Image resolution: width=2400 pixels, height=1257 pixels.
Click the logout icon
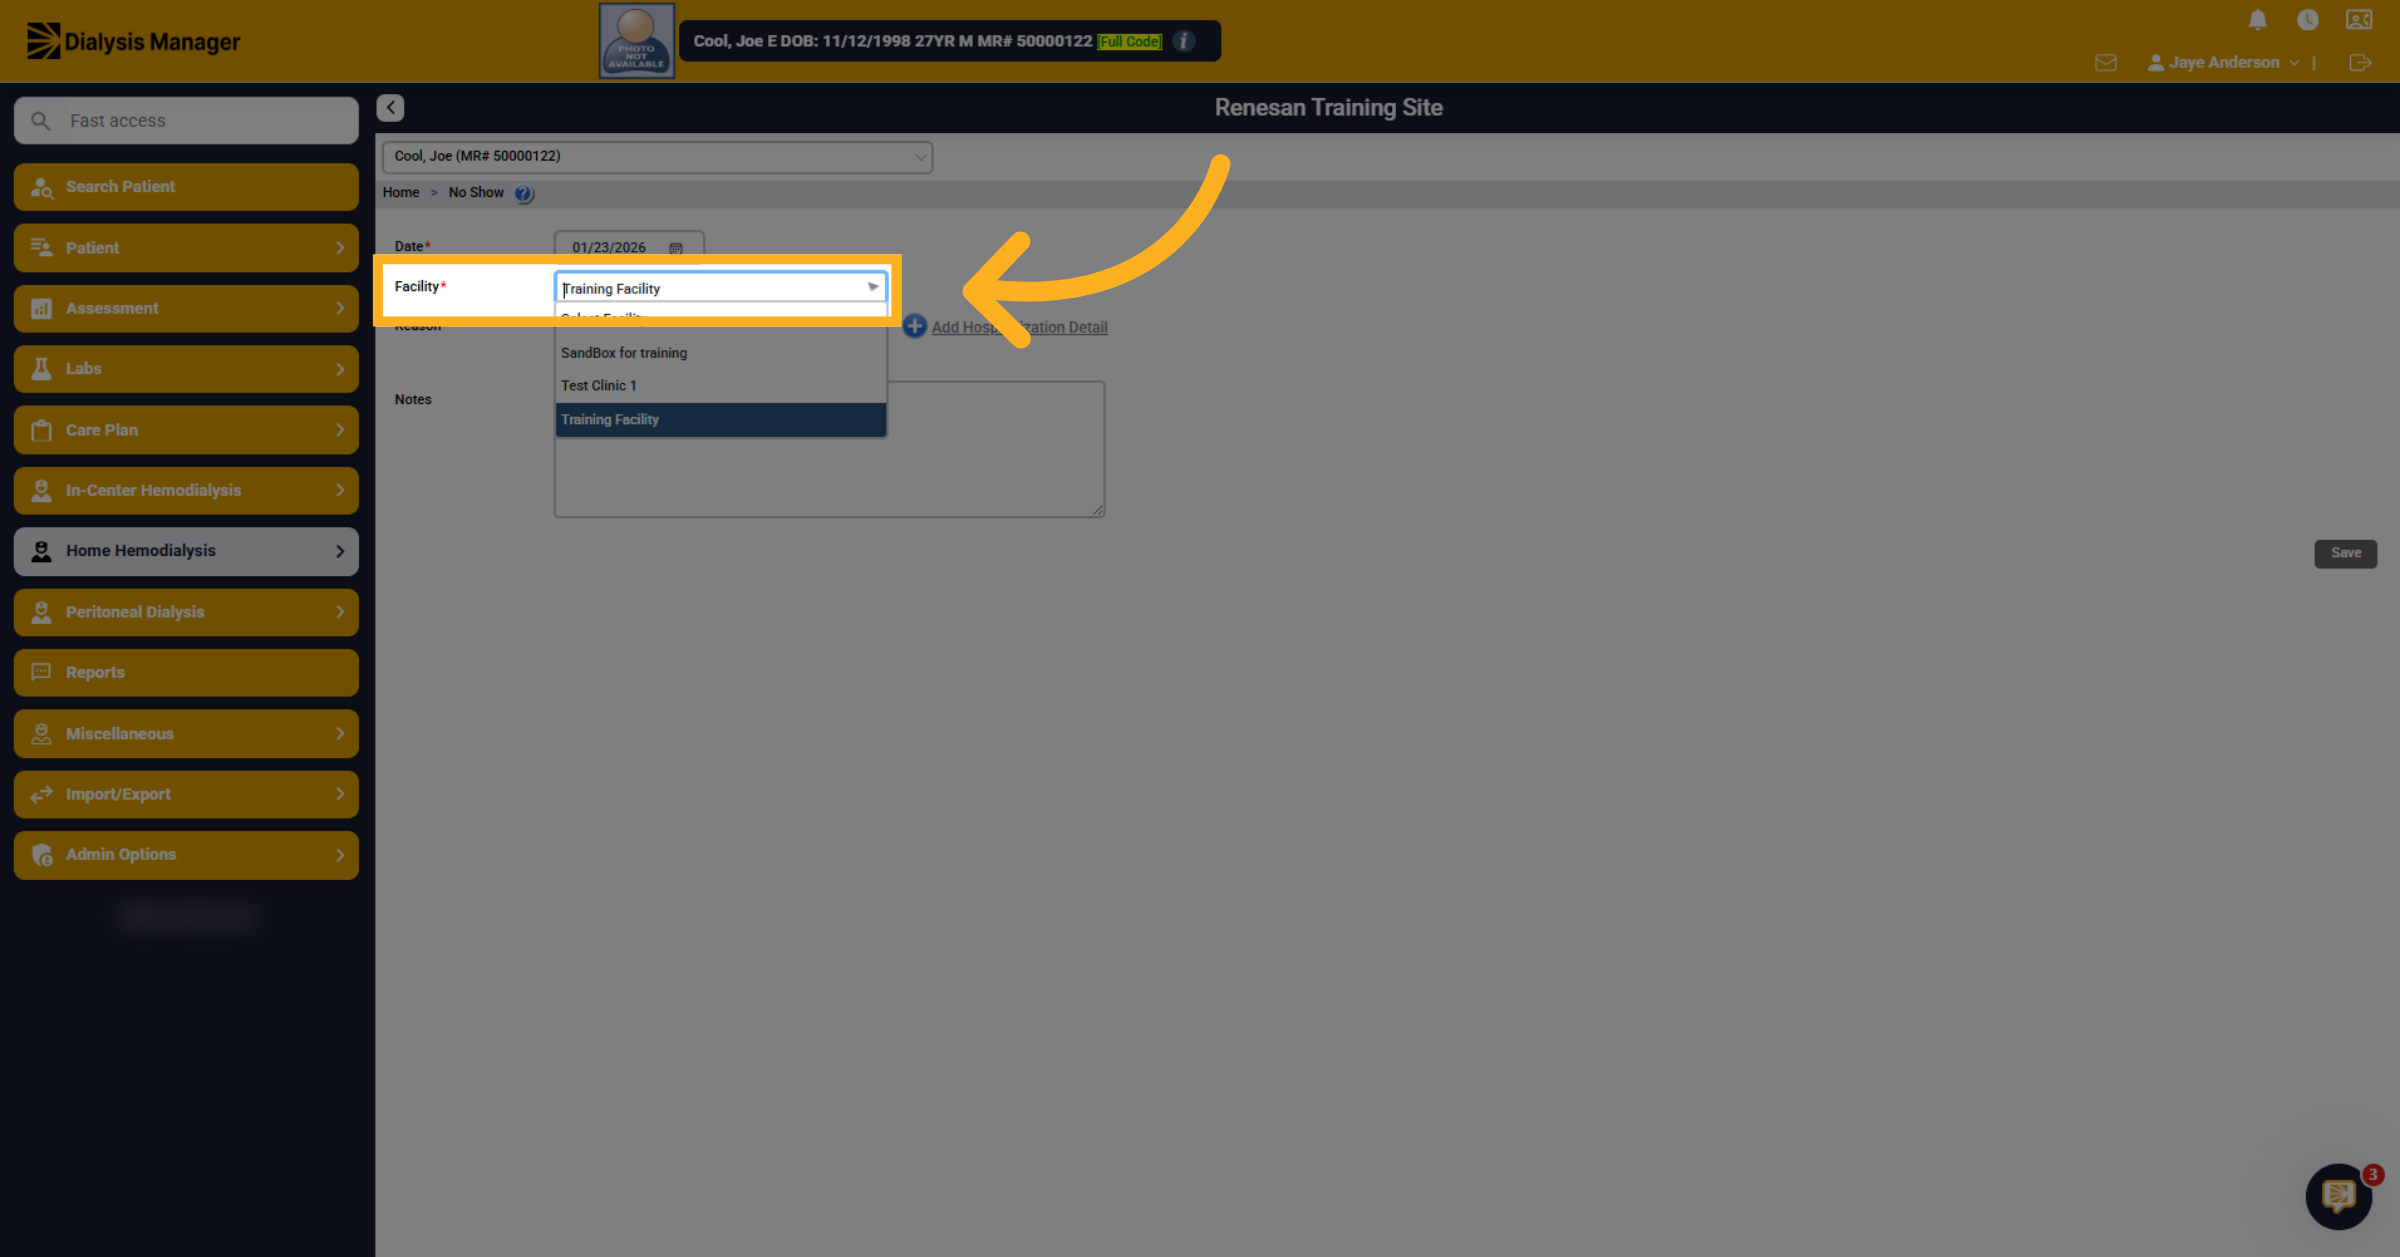pyautogui.click(x=2360, y=63)
